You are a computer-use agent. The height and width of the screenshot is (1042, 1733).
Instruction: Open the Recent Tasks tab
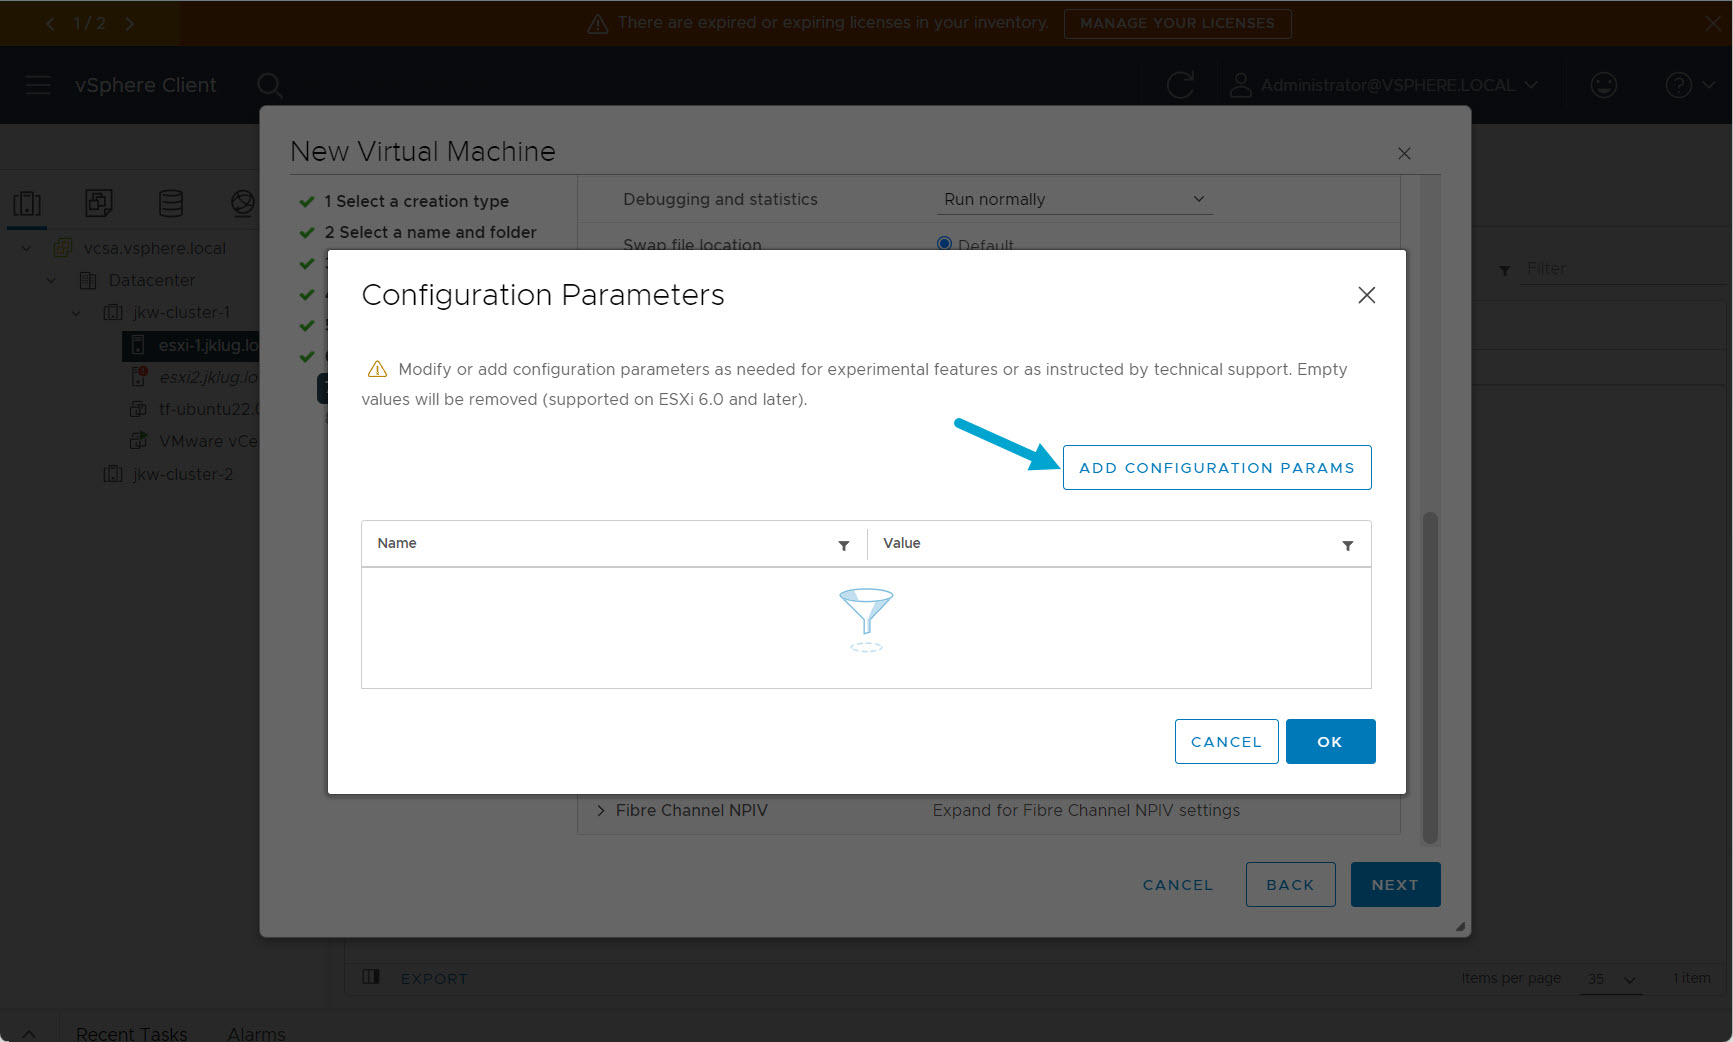click(131, 1033)
